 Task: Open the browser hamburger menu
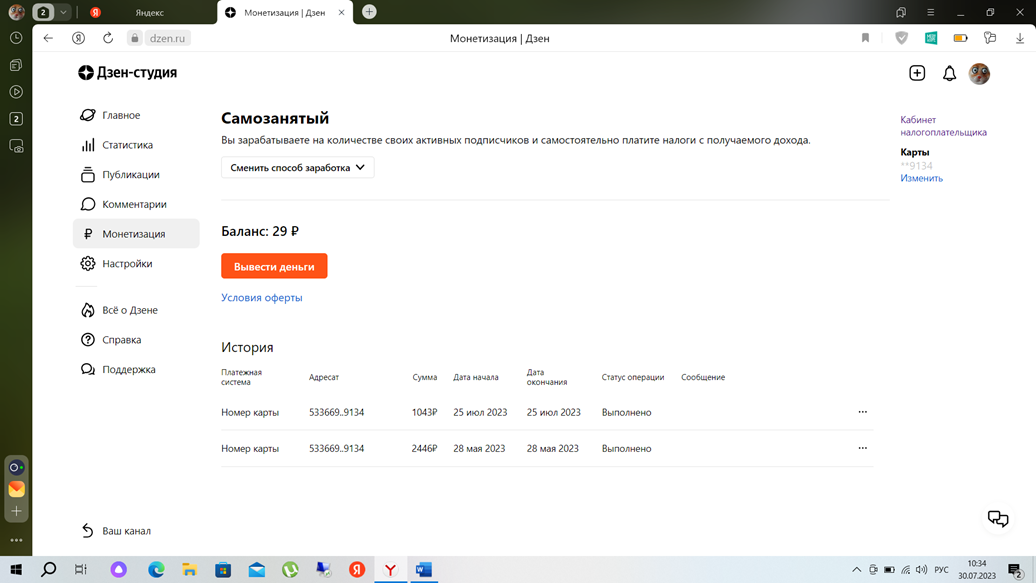[x=930, y=12]
